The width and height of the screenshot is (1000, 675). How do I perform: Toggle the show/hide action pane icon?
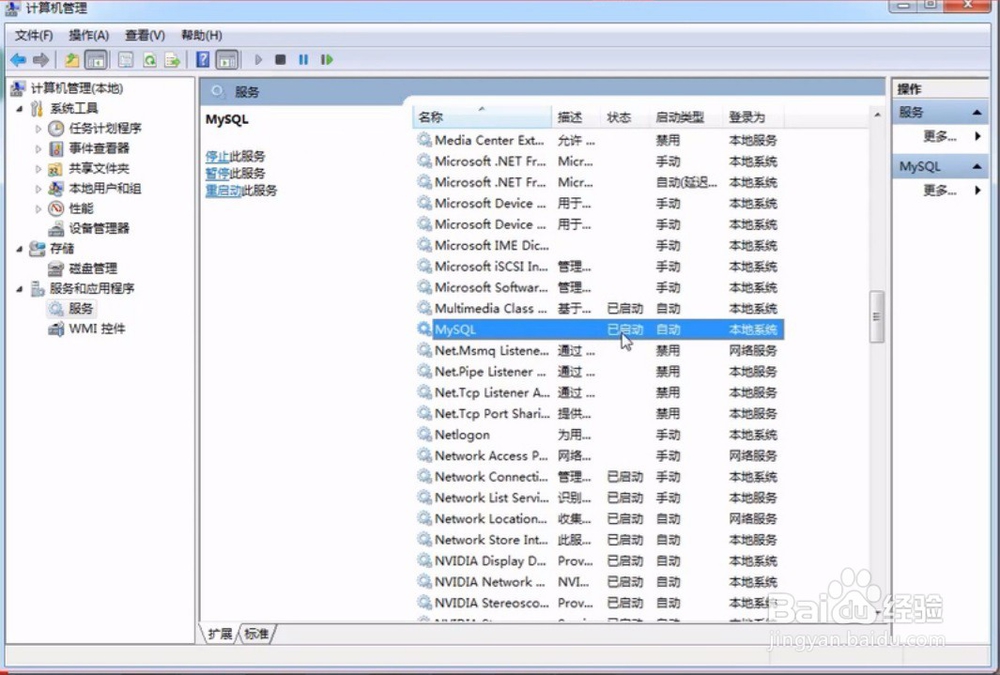[227, 60]
